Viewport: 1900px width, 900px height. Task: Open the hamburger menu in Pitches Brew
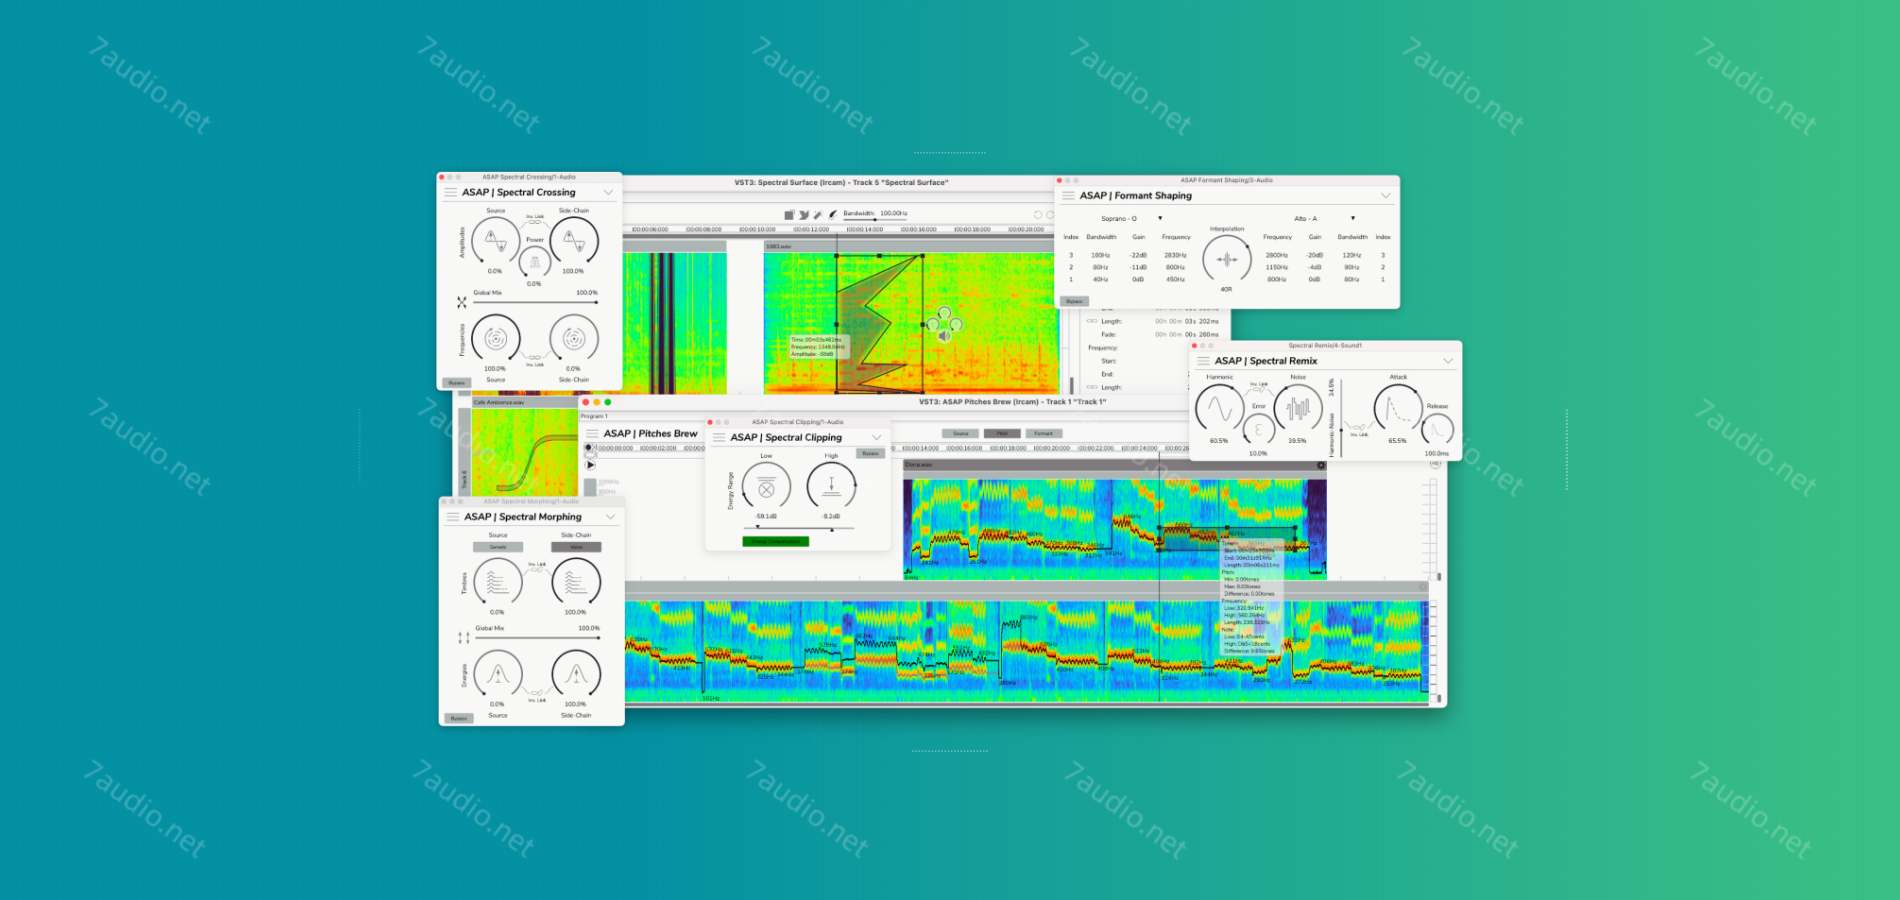[592, 434]
